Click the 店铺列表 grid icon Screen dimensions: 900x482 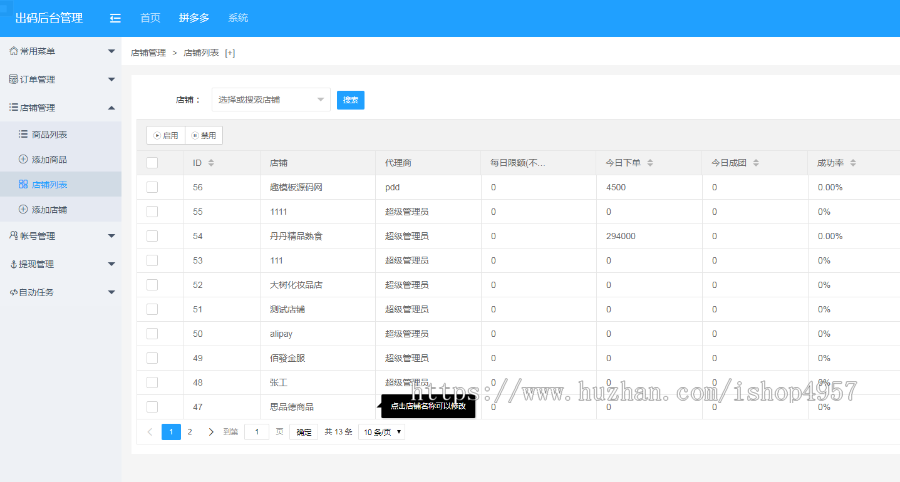point(23,184)
